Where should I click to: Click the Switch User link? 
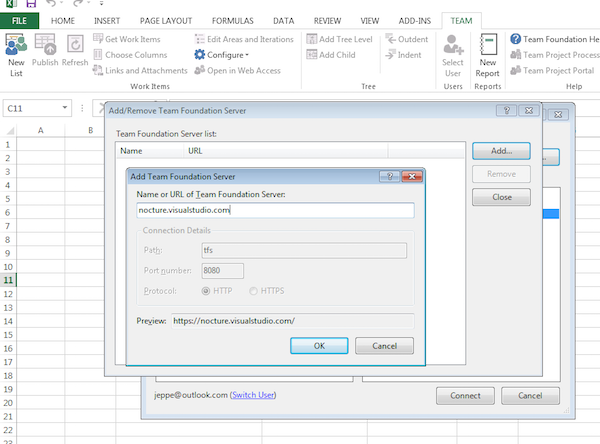[x=253, y=395]
